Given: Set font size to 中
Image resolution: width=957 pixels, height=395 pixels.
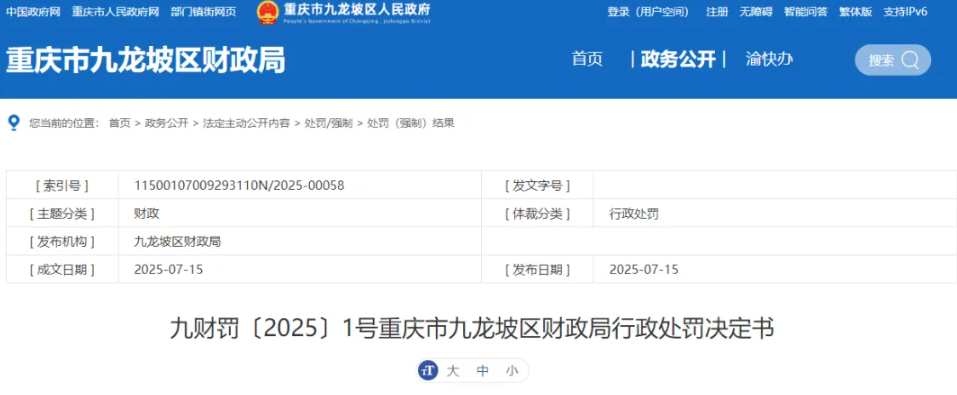Looking at the screenshot, I should tap(483, 371).
